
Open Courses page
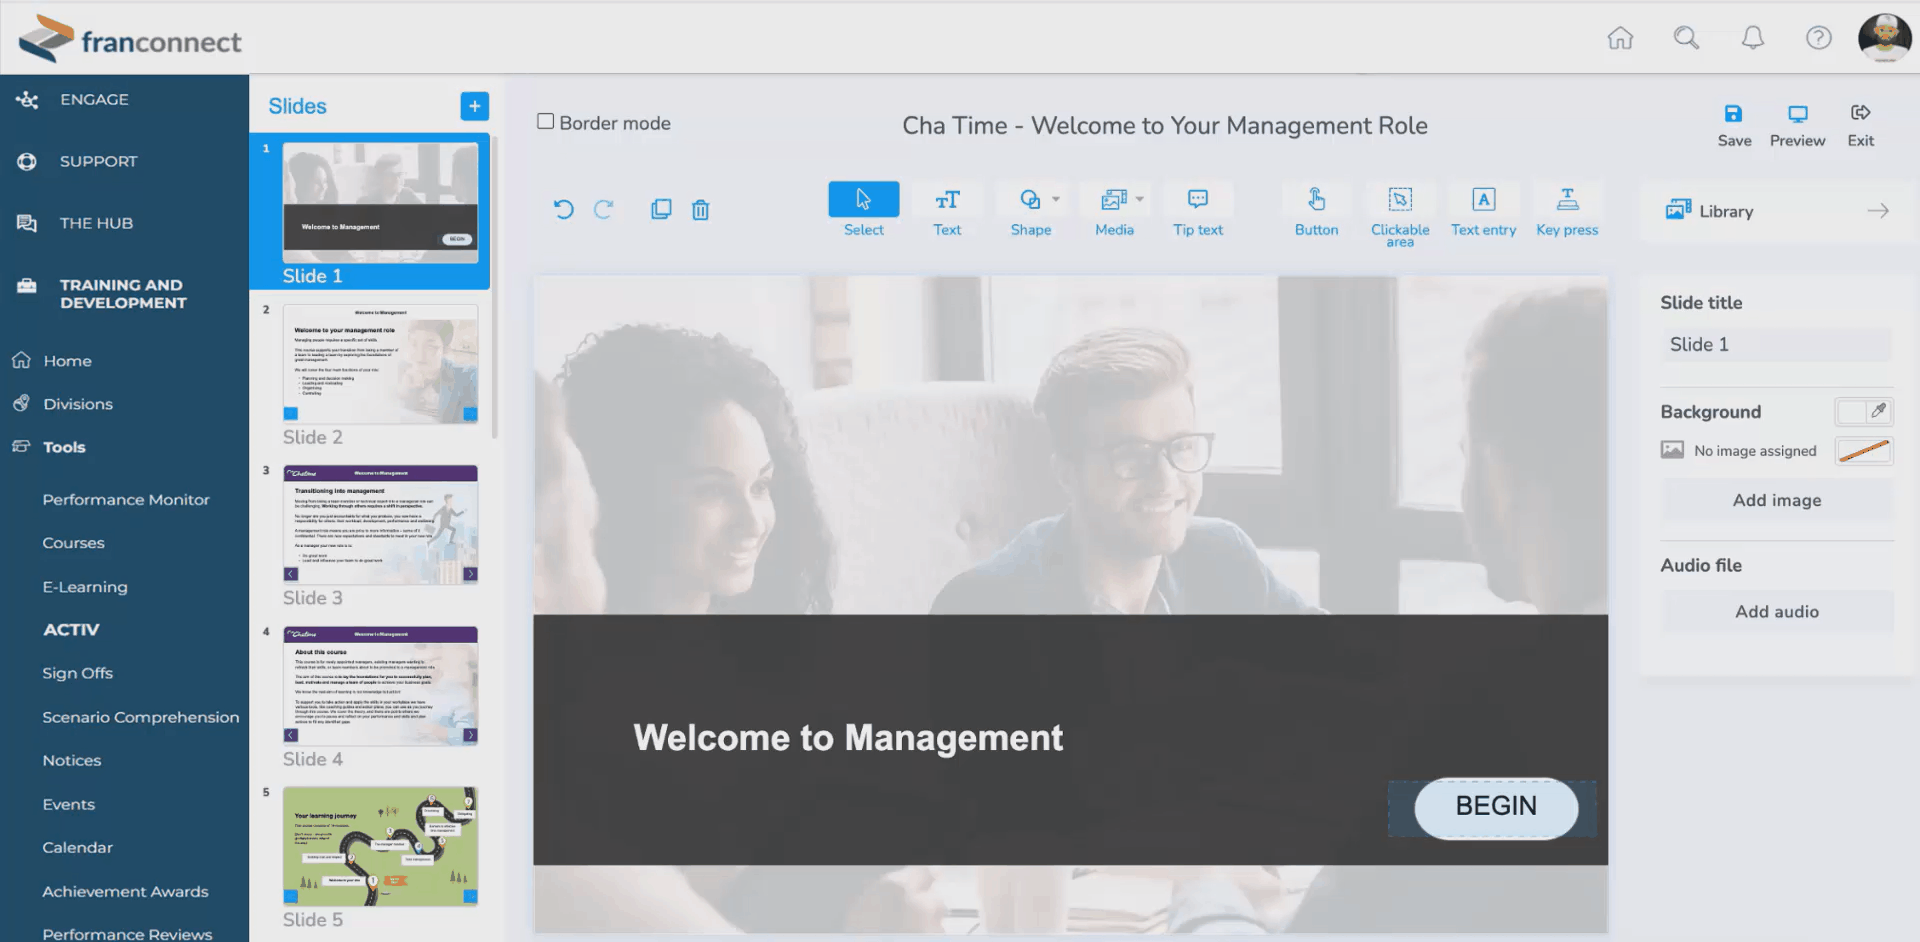(x=73, y=543)
